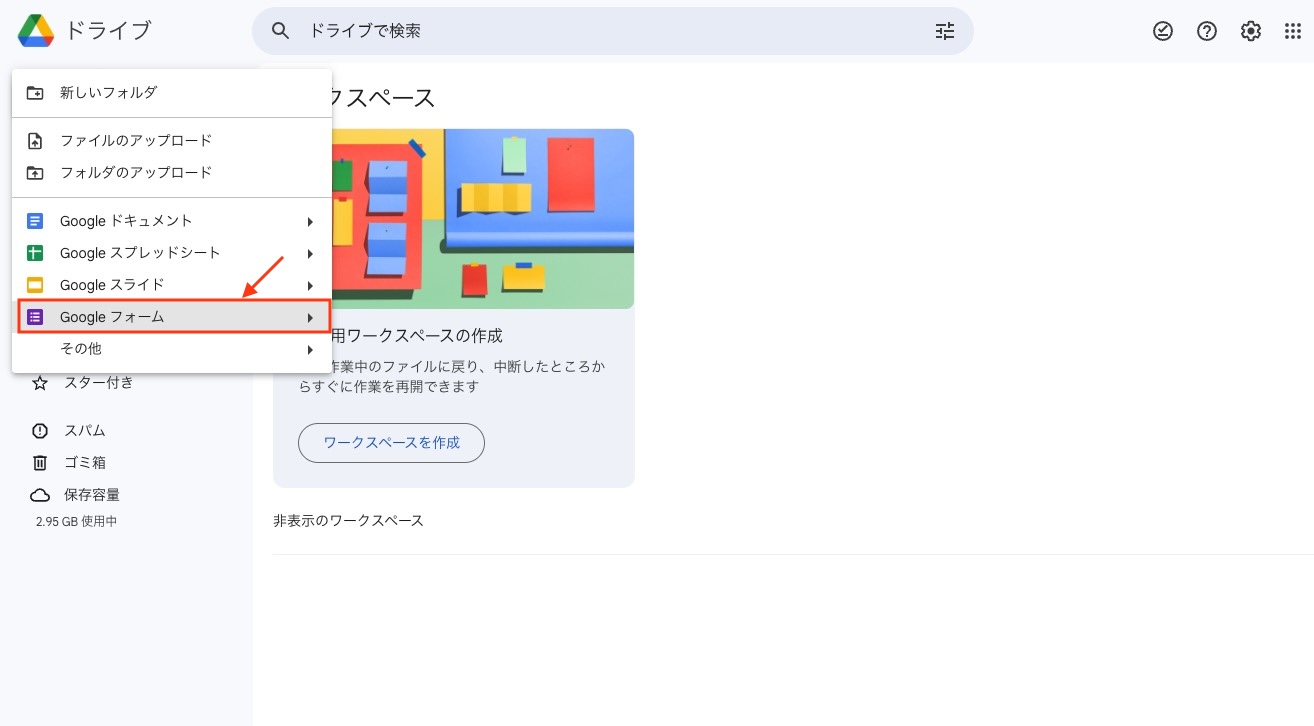Image resolution: width=1314 pixels, height=726 pixels.
Task: Click the spam warning icon
Action: [40, 431]
